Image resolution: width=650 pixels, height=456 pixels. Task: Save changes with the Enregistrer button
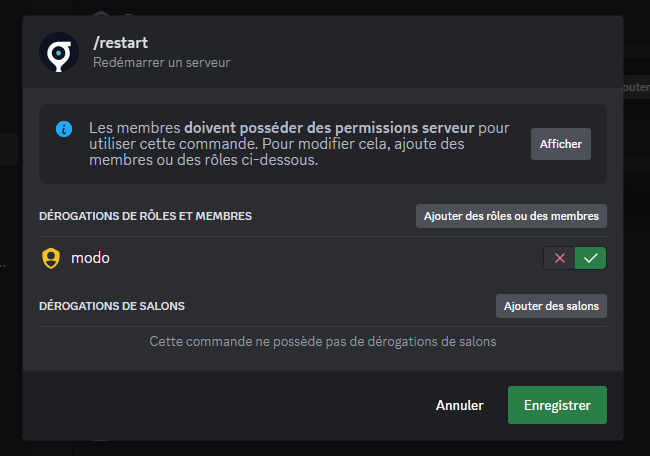557,405
